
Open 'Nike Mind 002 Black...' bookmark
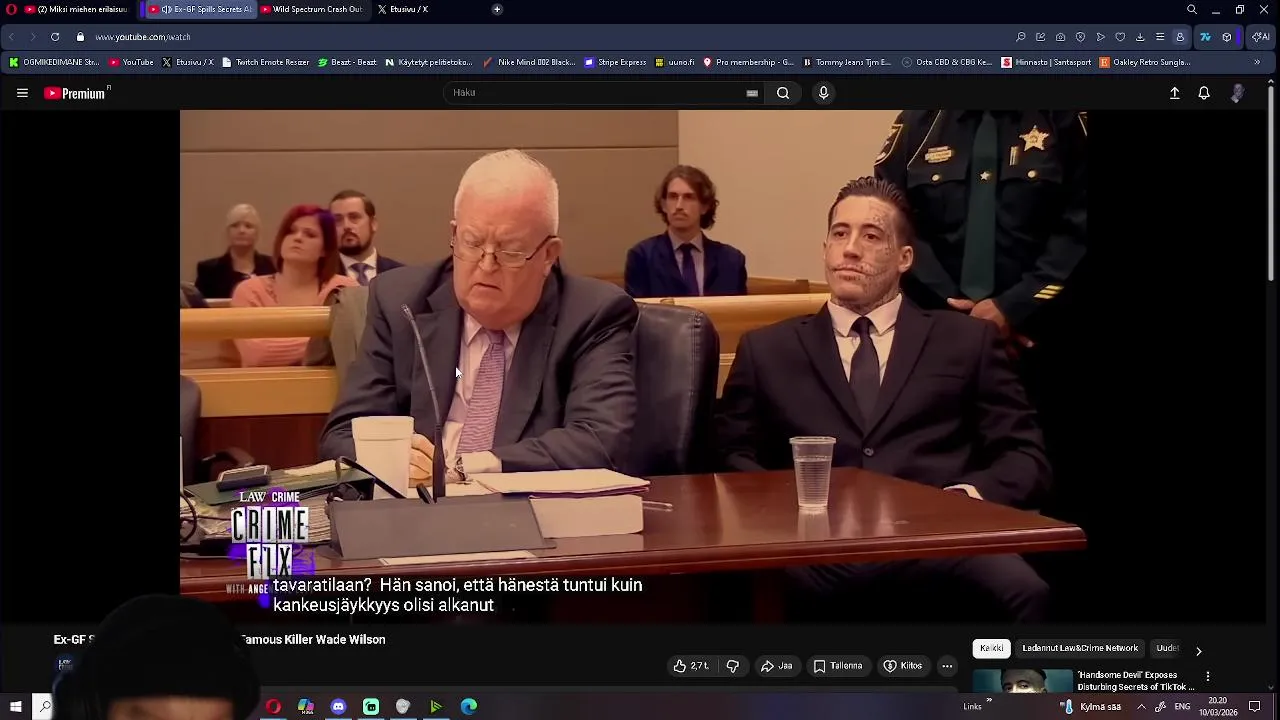(529, 62)
